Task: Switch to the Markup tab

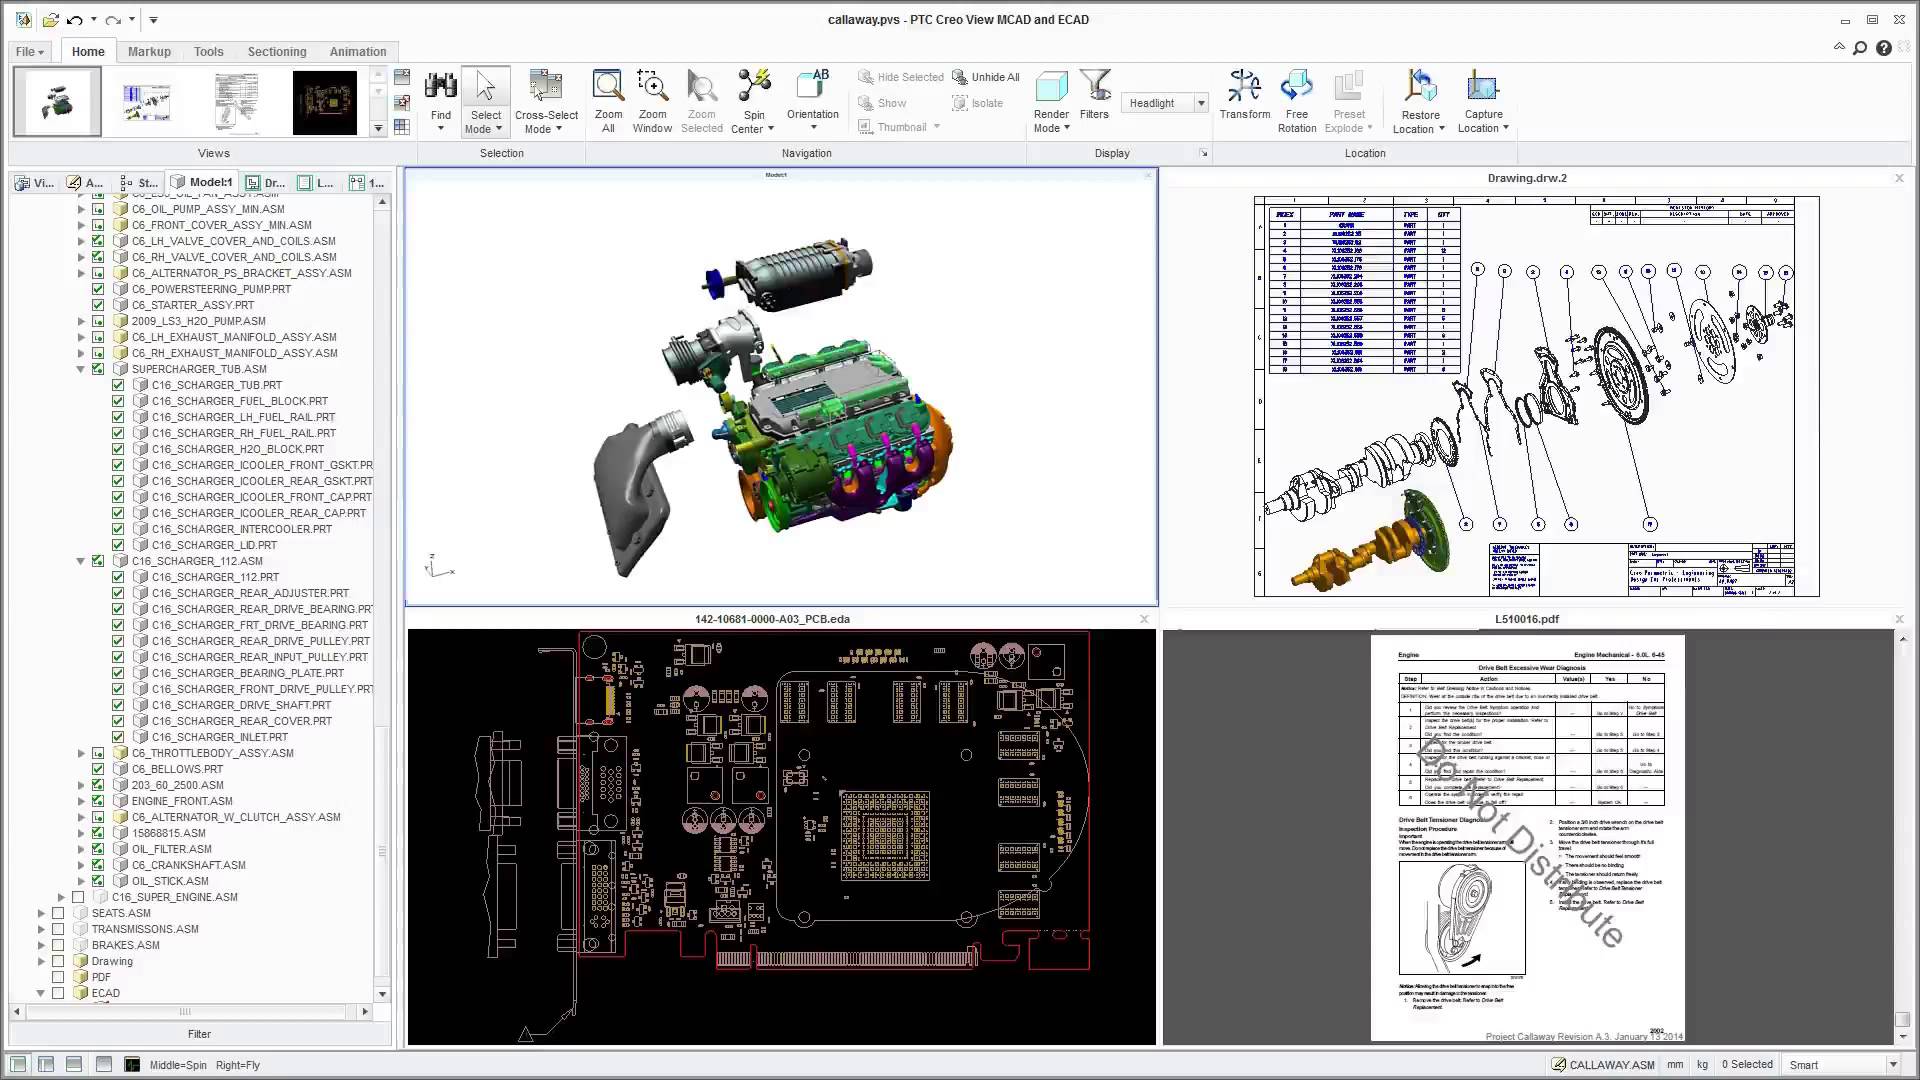Action: 149,51
